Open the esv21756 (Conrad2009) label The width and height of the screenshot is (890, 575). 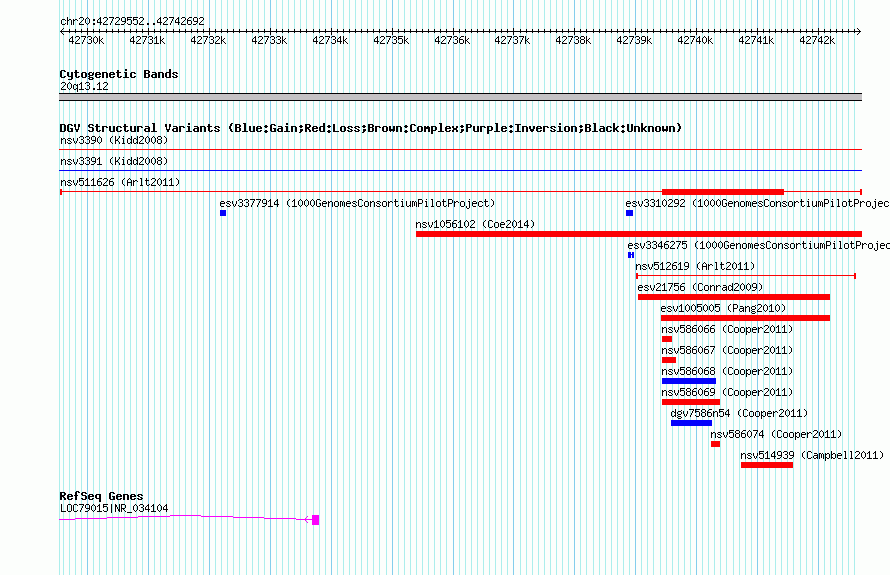pyautogui.click(x=700, y=287)
